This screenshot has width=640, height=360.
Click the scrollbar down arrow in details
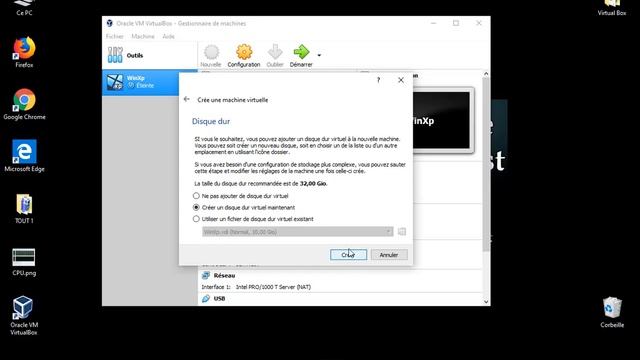coord(486,302)
